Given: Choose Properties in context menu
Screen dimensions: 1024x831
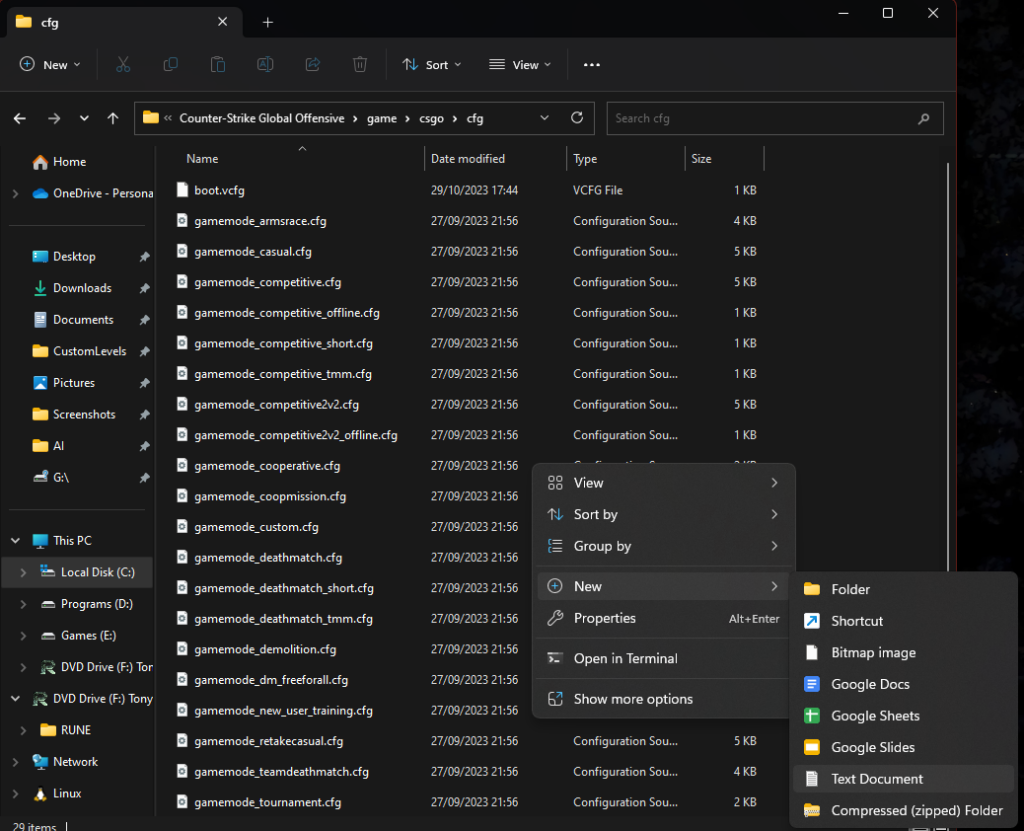Looking at the screenshot, I should pyautogui.click(x=664, y=618).
